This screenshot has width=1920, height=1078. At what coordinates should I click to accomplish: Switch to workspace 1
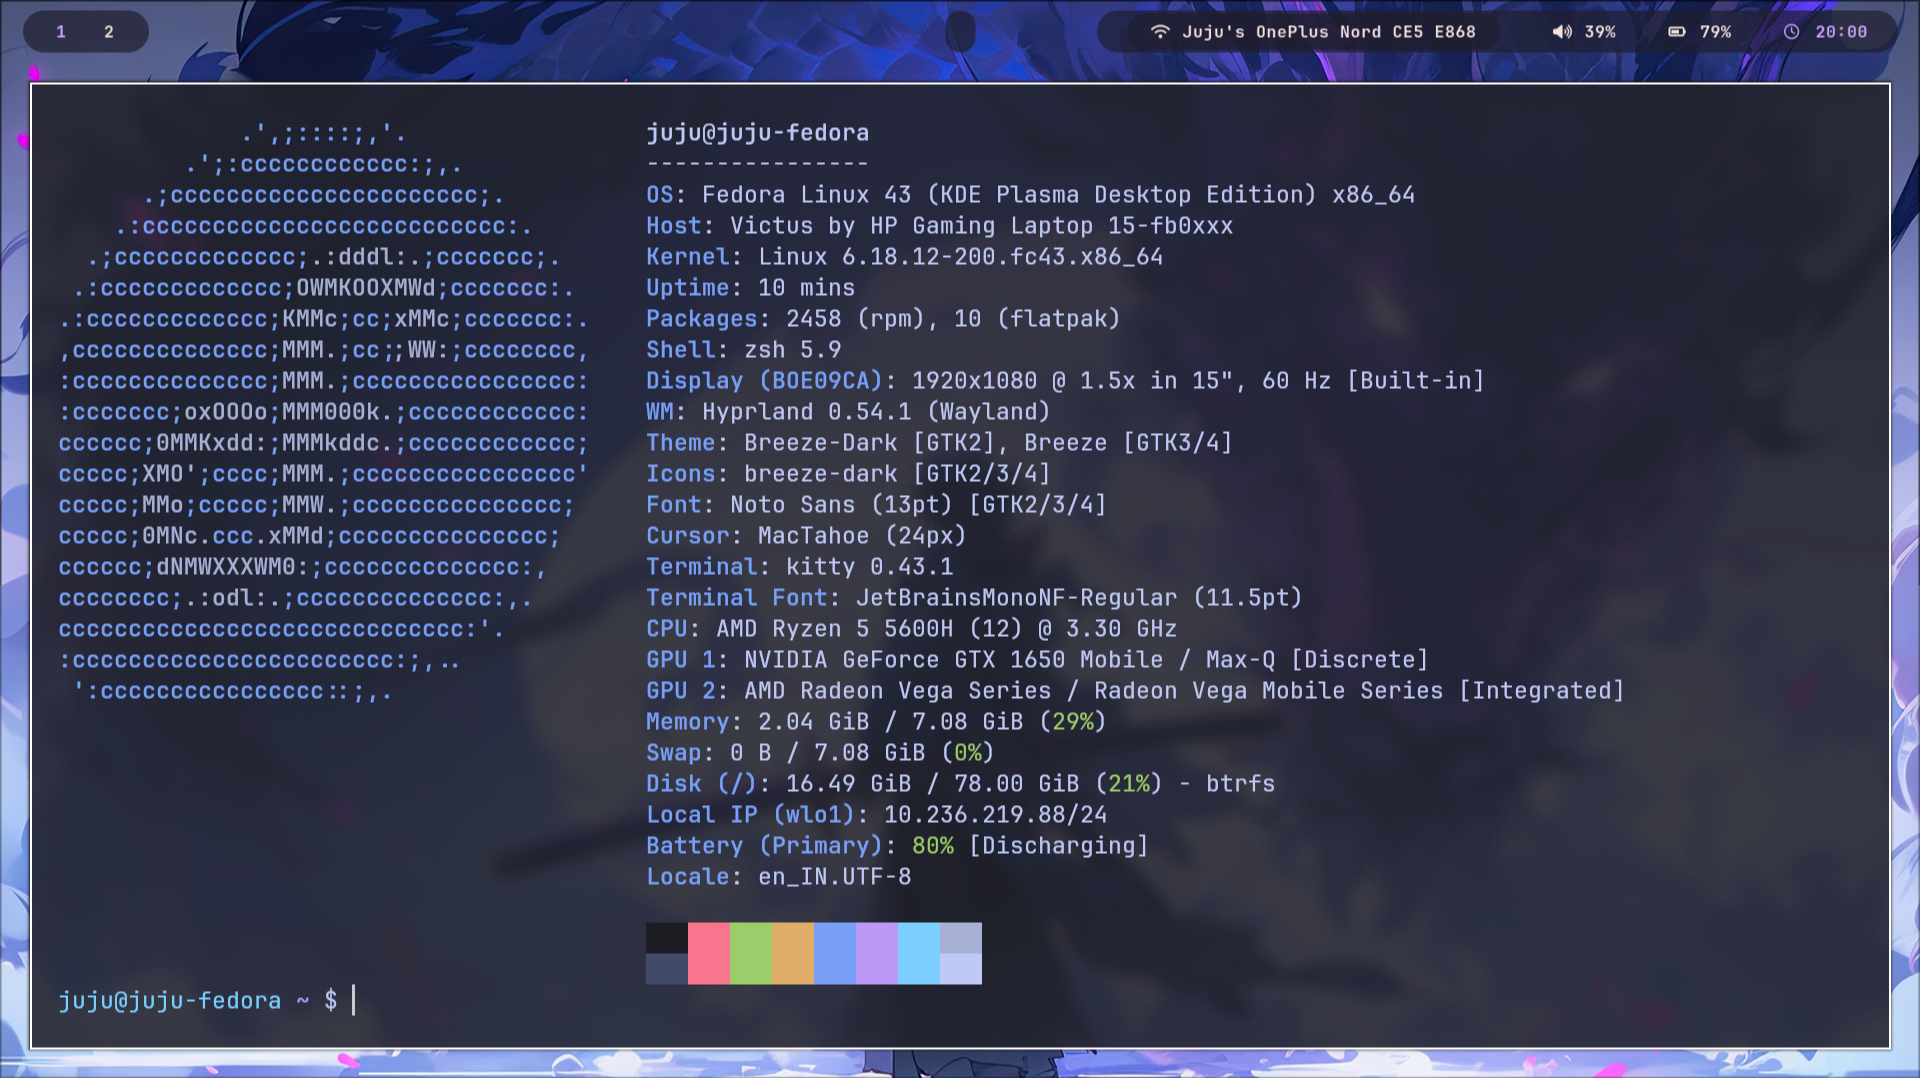(x=61, y=32)
